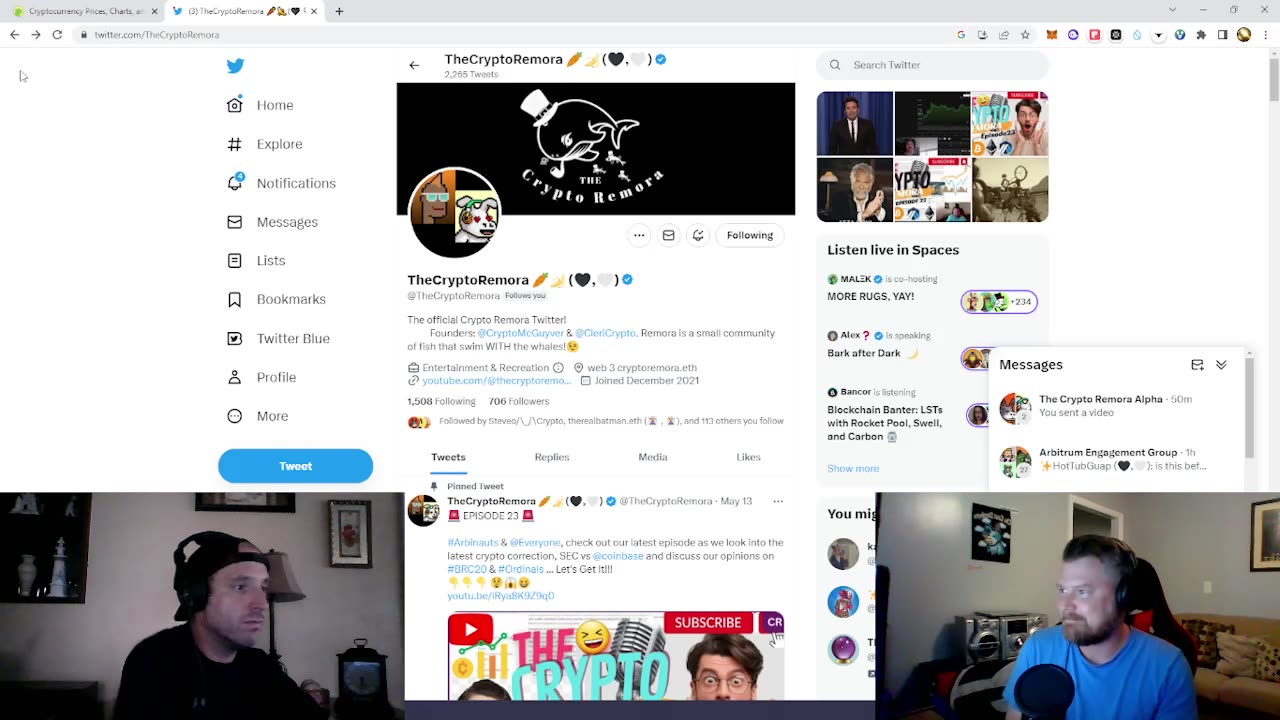Click the Entertainment & Recreation info icon
Screen dimensions: 1280x720
click(x=558, y=368)
